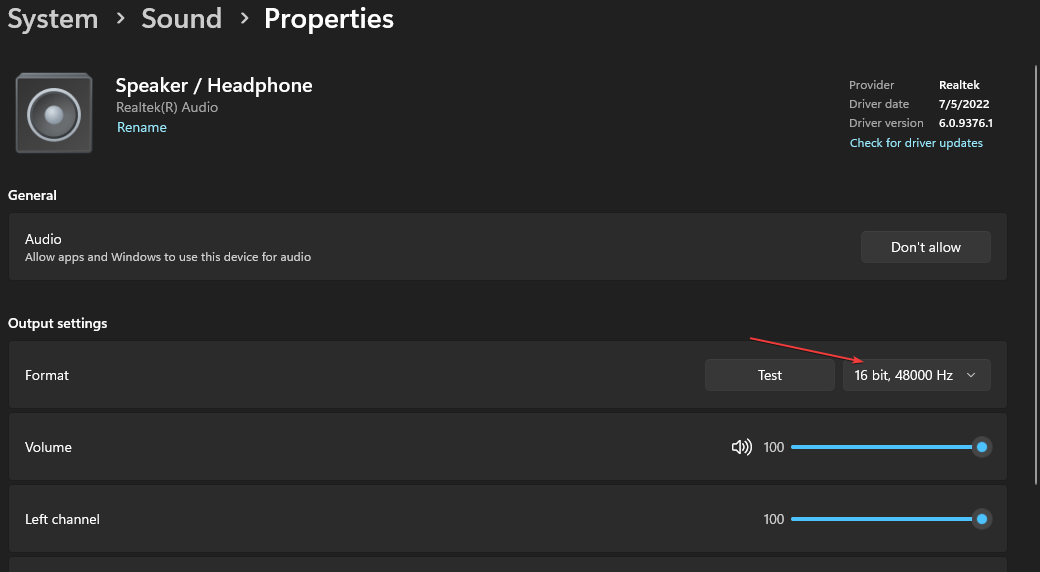Click the Speaker / Headphone device name
The image size is (1040, 572).
click(x=214, y=86)
